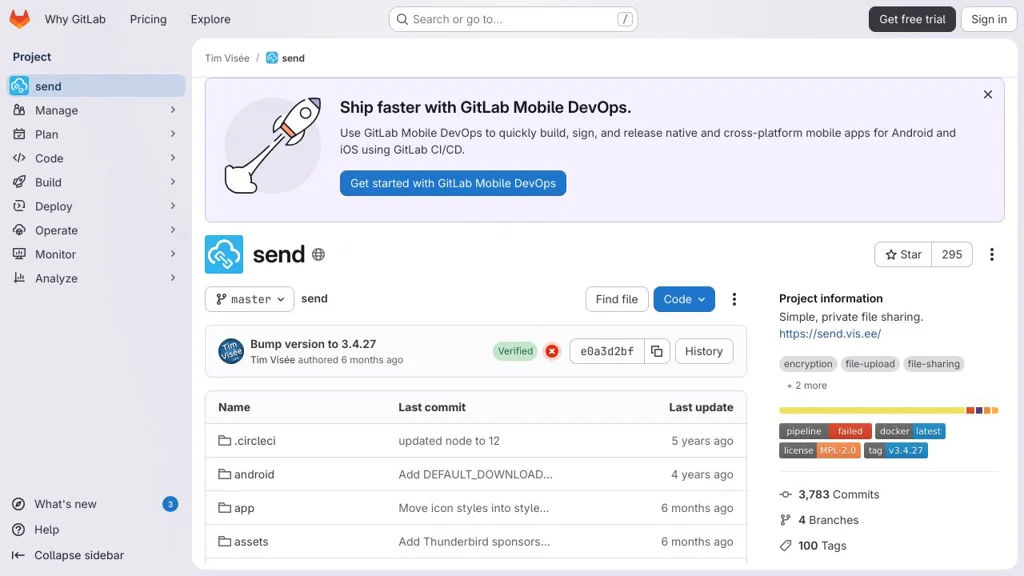The height and width of the screenshot is (576, 1024).
Task: Open the blue Code dropdown button
Action: click(684, 299)
